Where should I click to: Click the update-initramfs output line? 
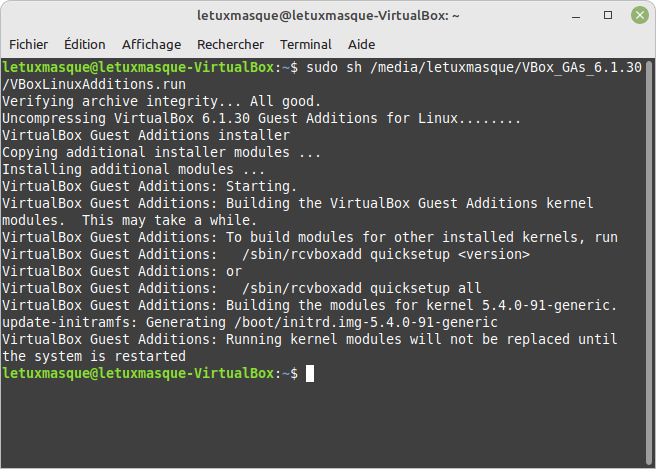[250, 323]
